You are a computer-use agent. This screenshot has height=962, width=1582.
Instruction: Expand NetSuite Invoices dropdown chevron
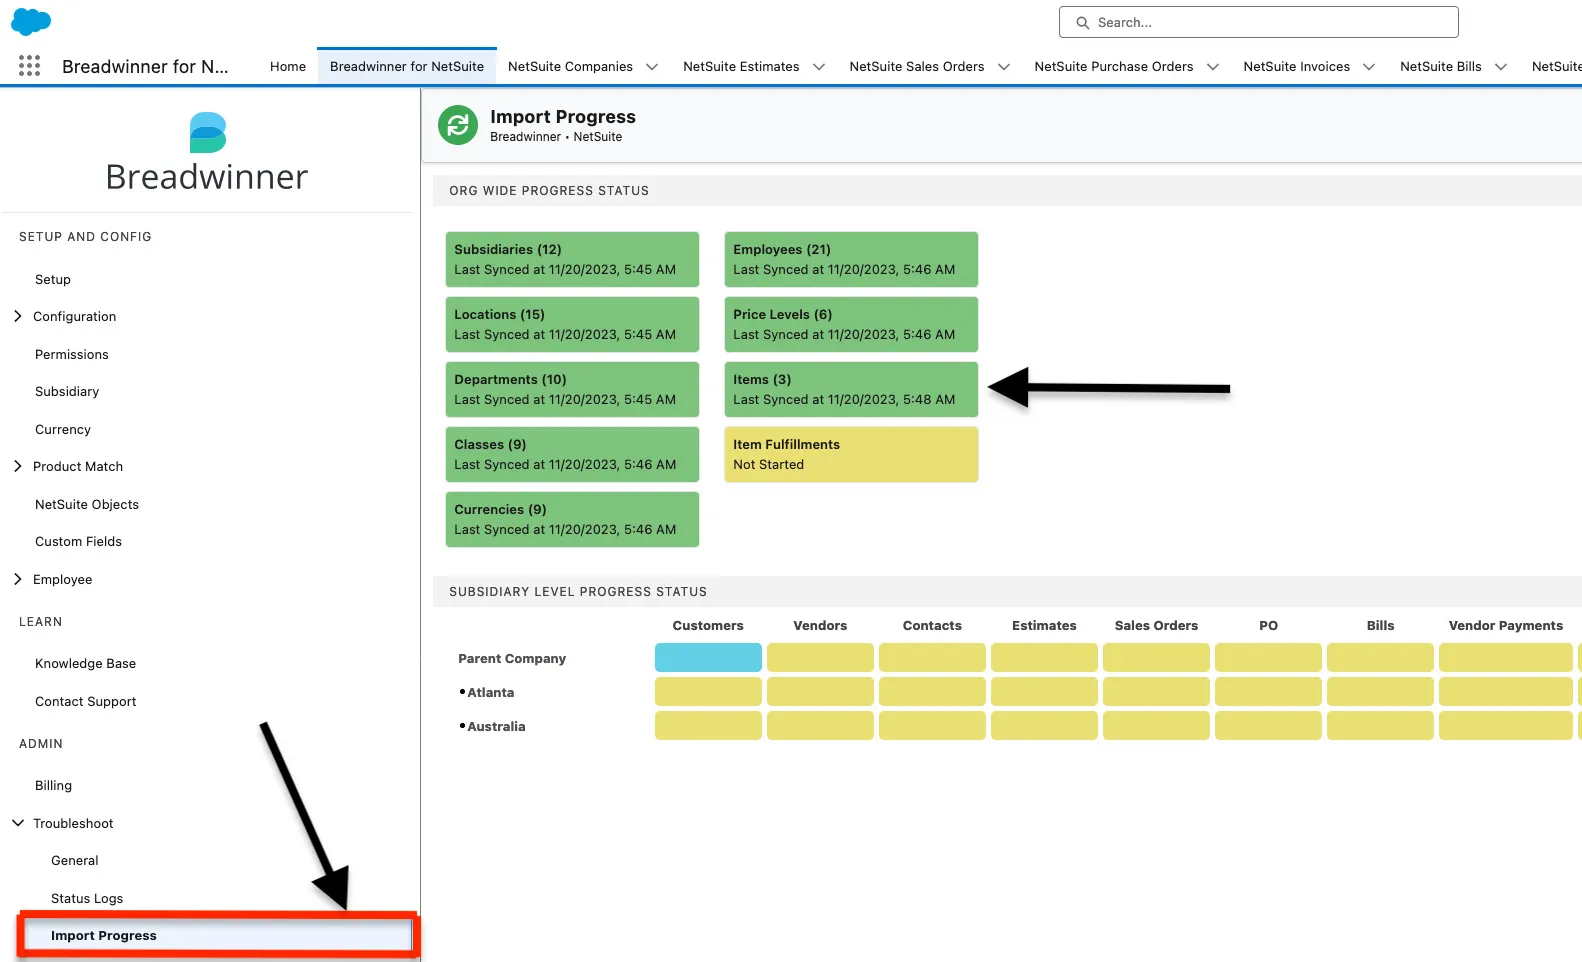pos(1369,67)
